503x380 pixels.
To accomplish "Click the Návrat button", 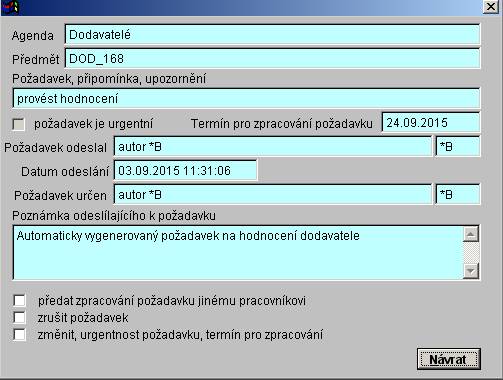I will 449,359.
